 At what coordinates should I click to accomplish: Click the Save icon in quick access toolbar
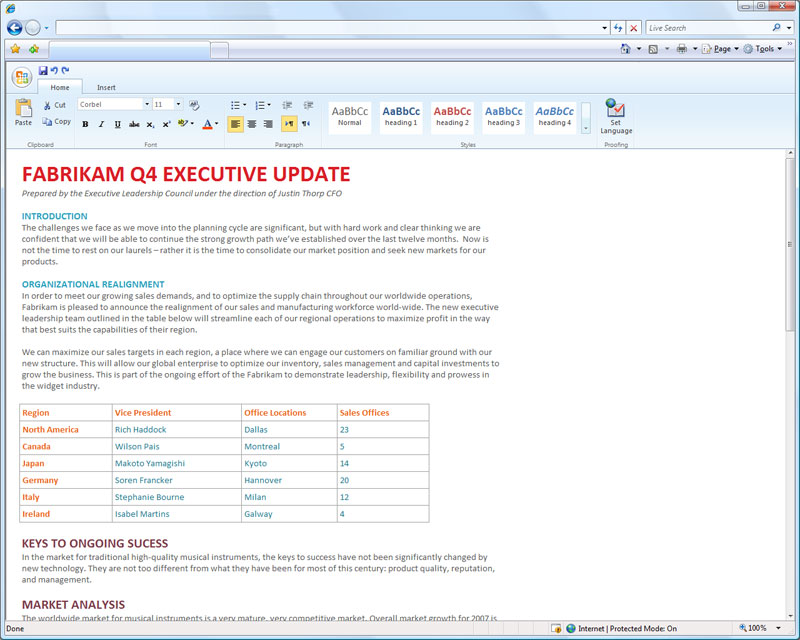point(43,70)
